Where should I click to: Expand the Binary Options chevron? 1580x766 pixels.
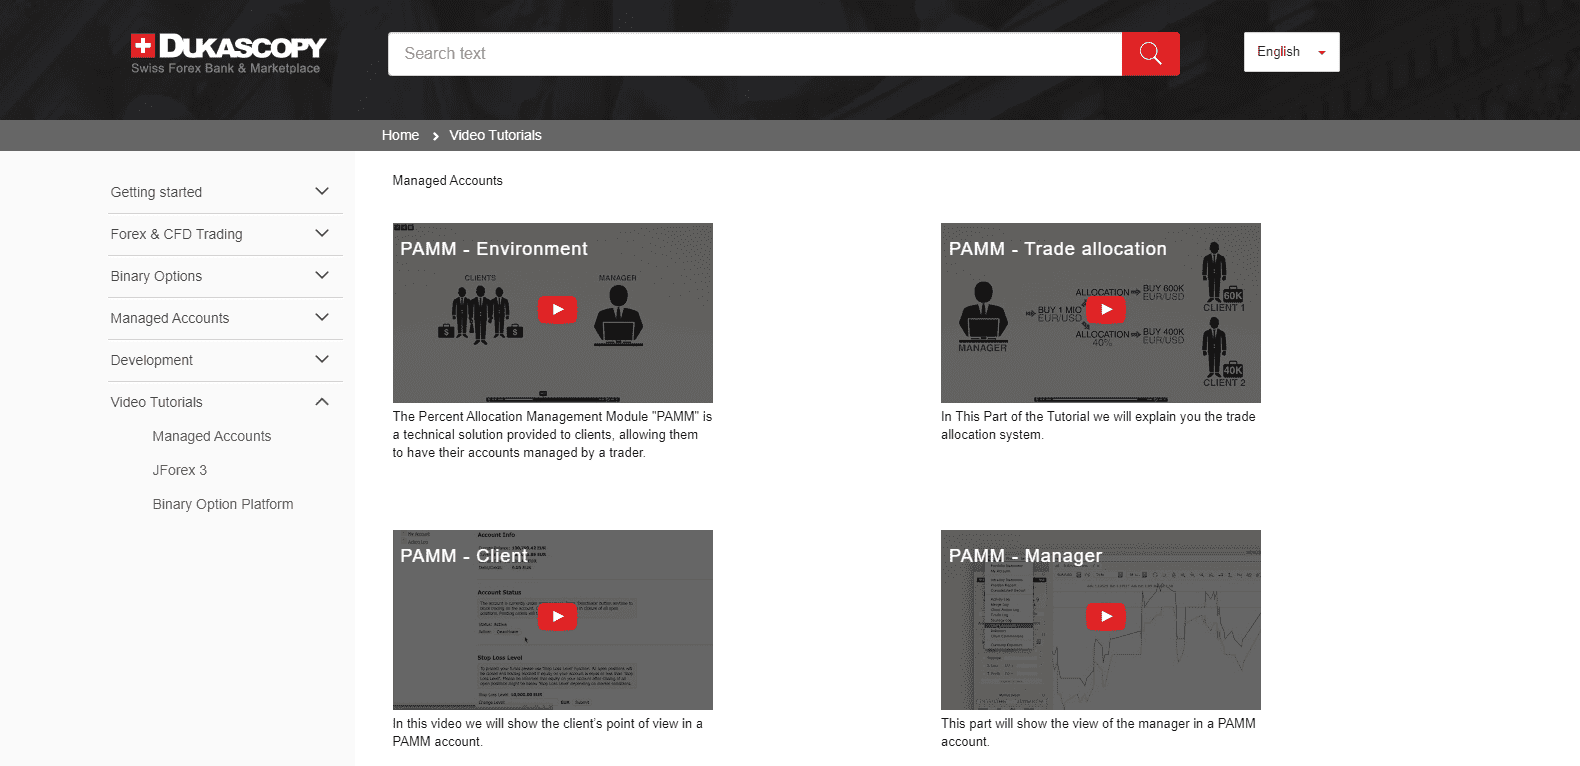(x=322, y=275)
